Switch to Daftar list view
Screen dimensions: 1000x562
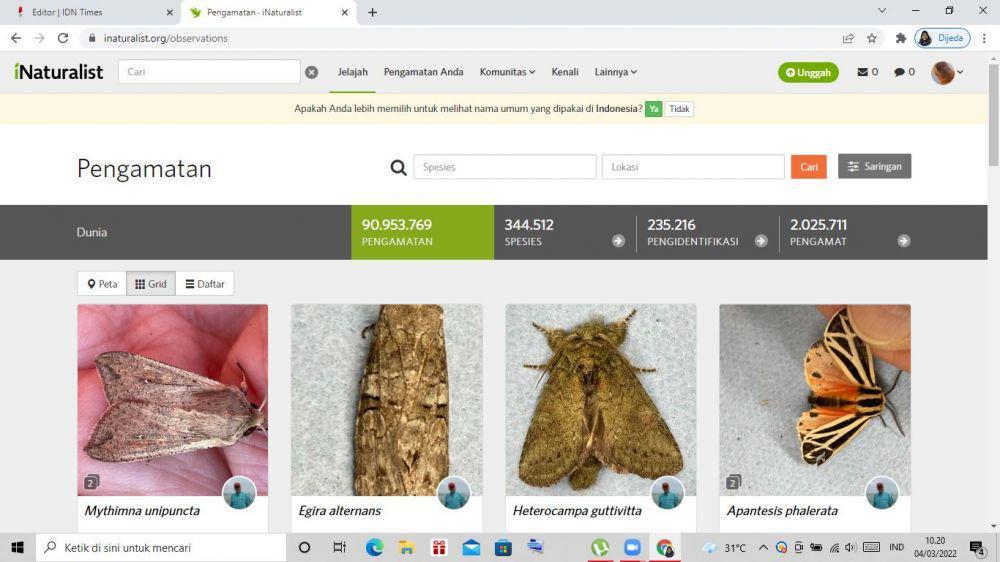click(x=205, y=284)
